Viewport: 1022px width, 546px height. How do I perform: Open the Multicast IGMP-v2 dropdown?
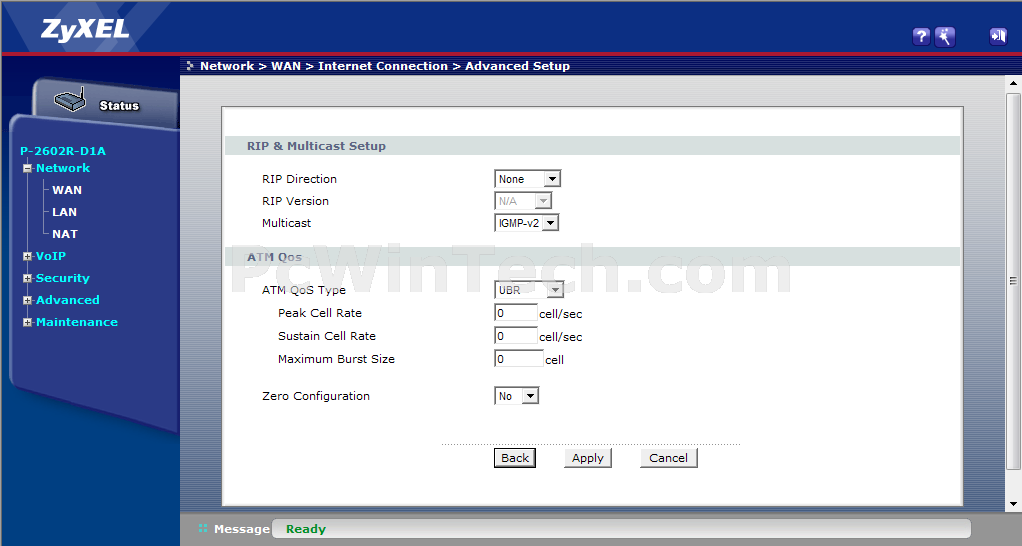coord(527,223)
